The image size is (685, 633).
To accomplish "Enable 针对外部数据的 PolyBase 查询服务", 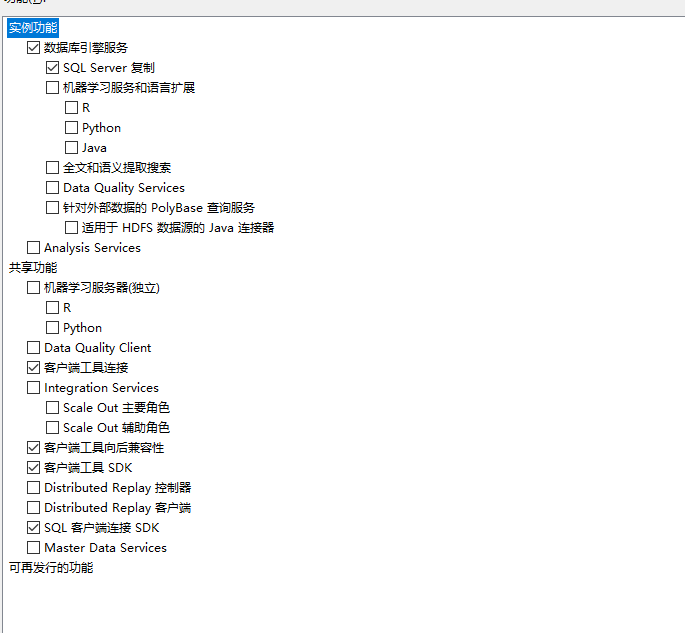I will tap(52, 208).
